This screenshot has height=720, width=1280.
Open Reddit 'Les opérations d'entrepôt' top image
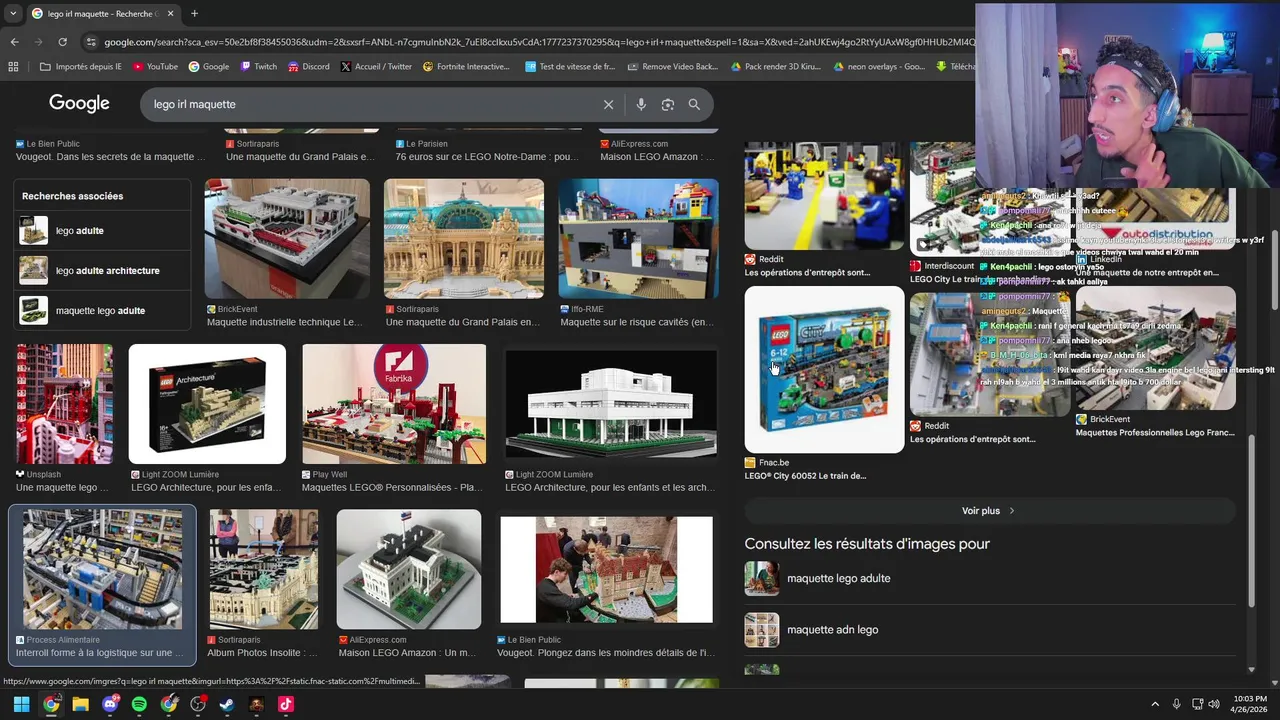[824, 196]
